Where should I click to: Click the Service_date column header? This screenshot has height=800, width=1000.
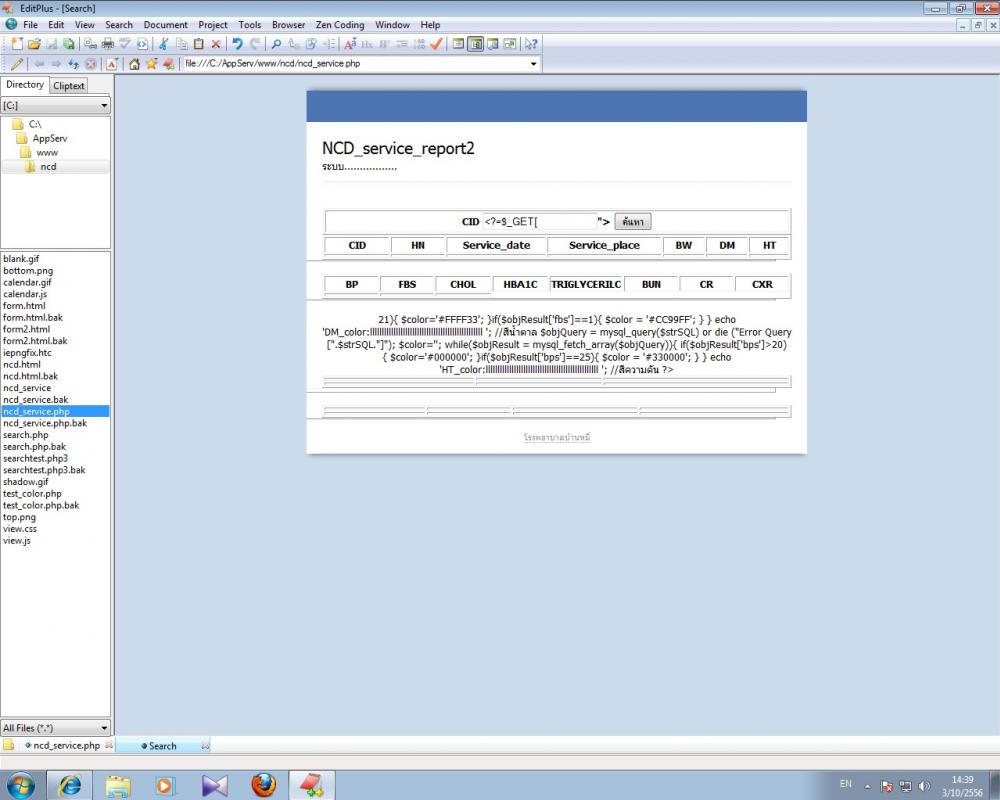click(496, 246)
